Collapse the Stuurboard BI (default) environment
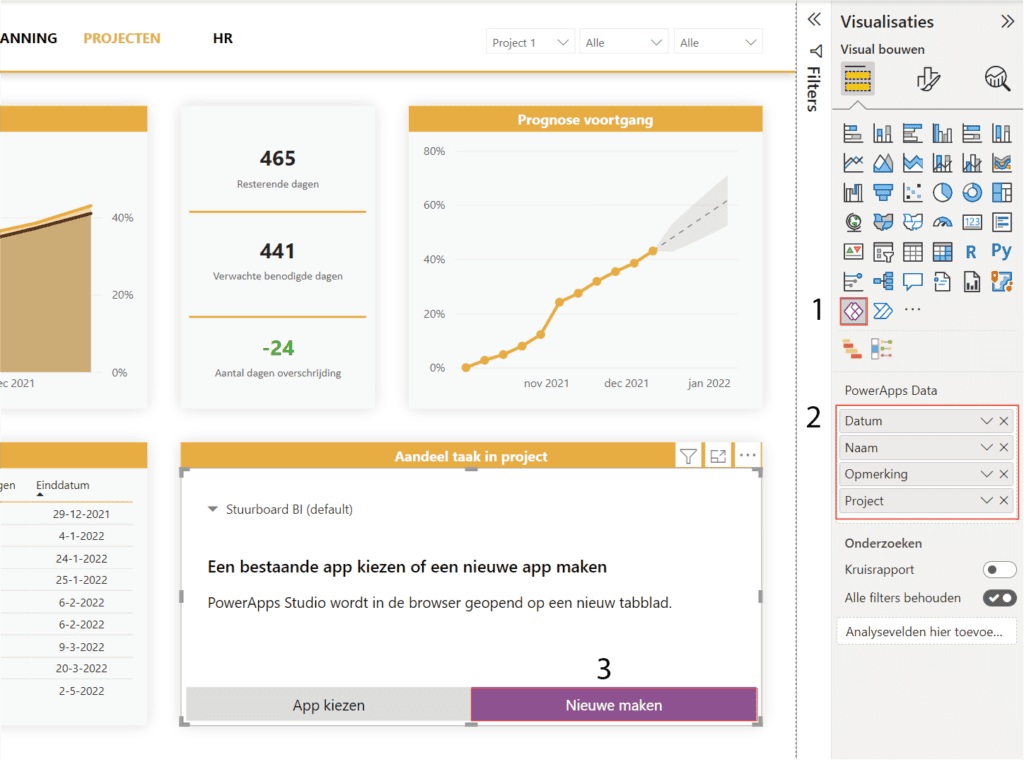Viewport: 1024px width, 760px height. click(212, 509)
